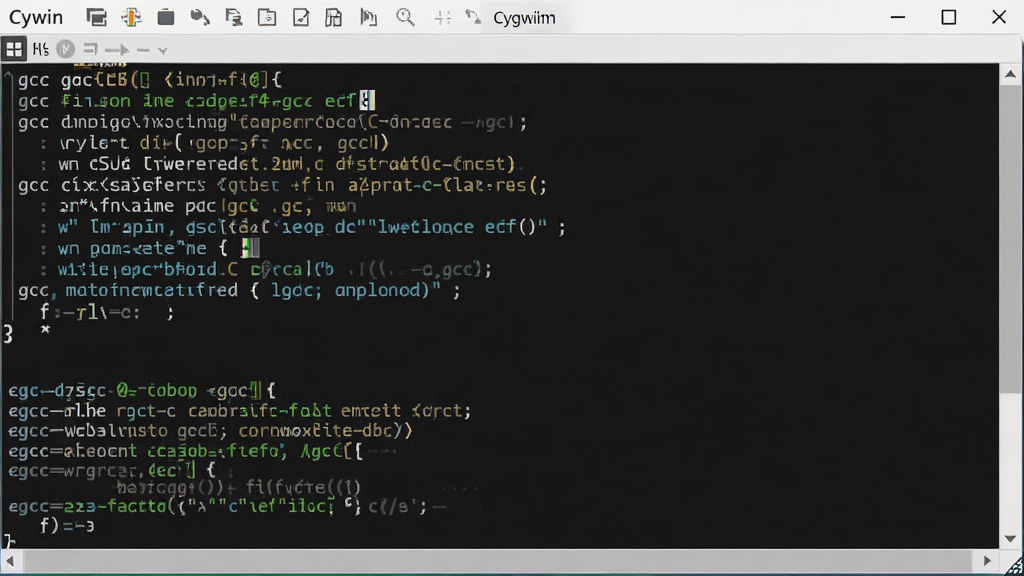Expand the small chevron dropdown in second toolbar
Image resolution: width=1024 pixels, height=576 pixels.
click(163, 50)
